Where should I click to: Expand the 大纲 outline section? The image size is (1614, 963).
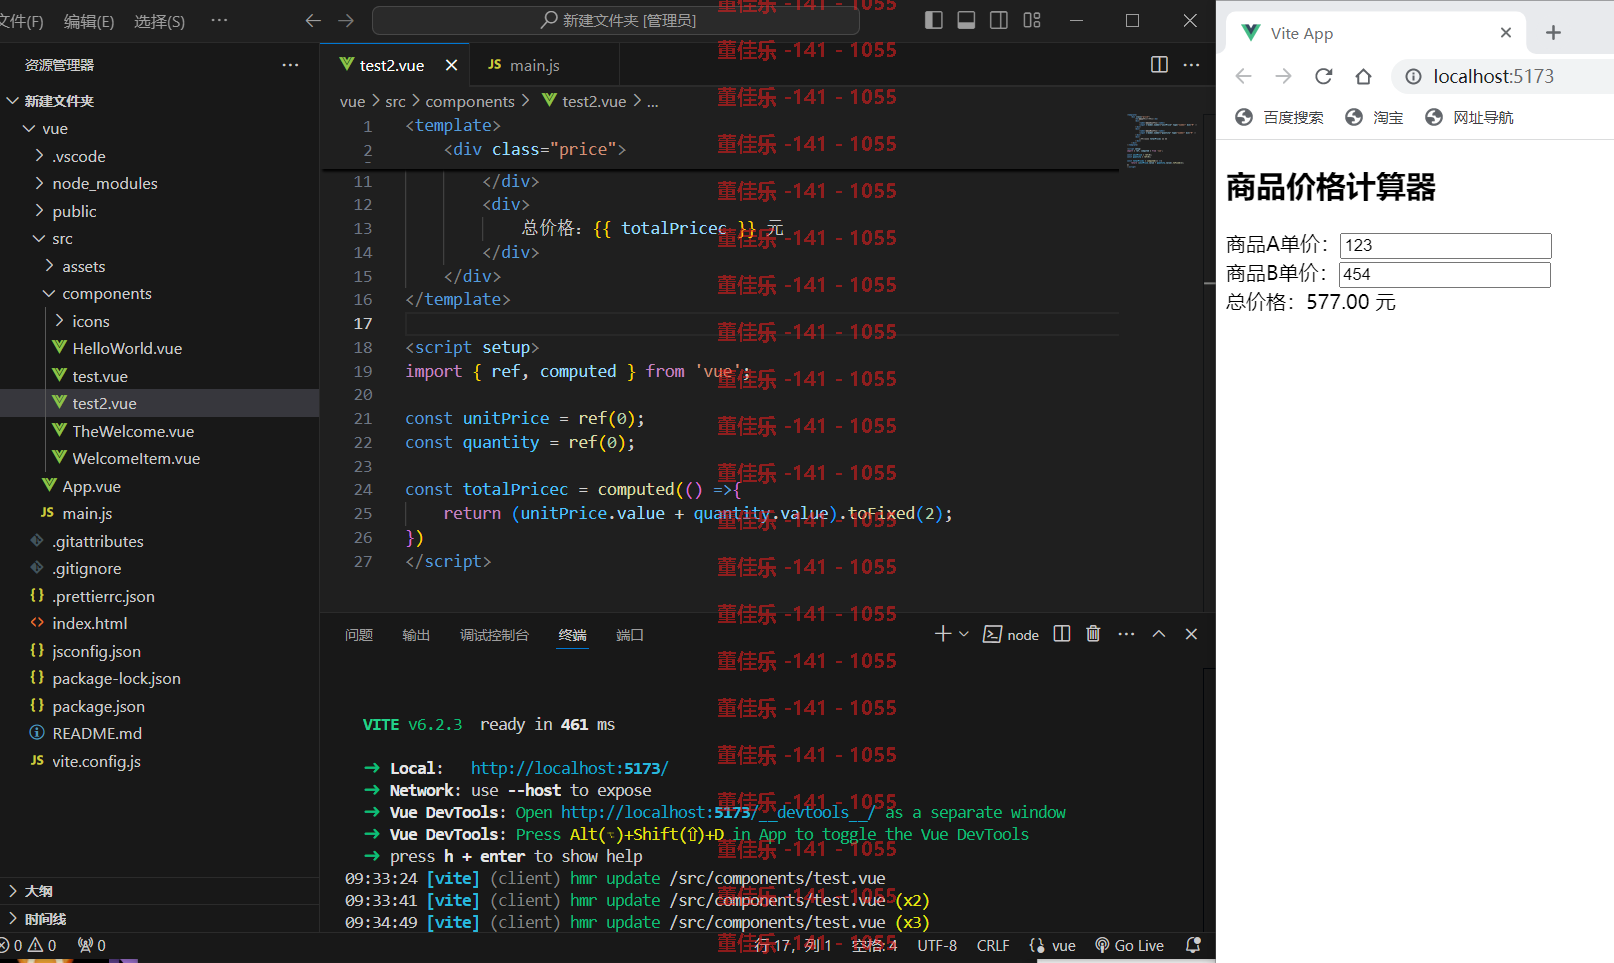pyautogui.click(x=160, y=891)
